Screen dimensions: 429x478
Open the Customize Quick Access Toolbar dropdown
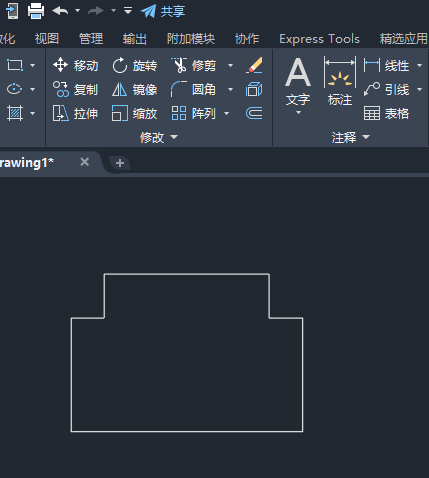click(128, 11)
